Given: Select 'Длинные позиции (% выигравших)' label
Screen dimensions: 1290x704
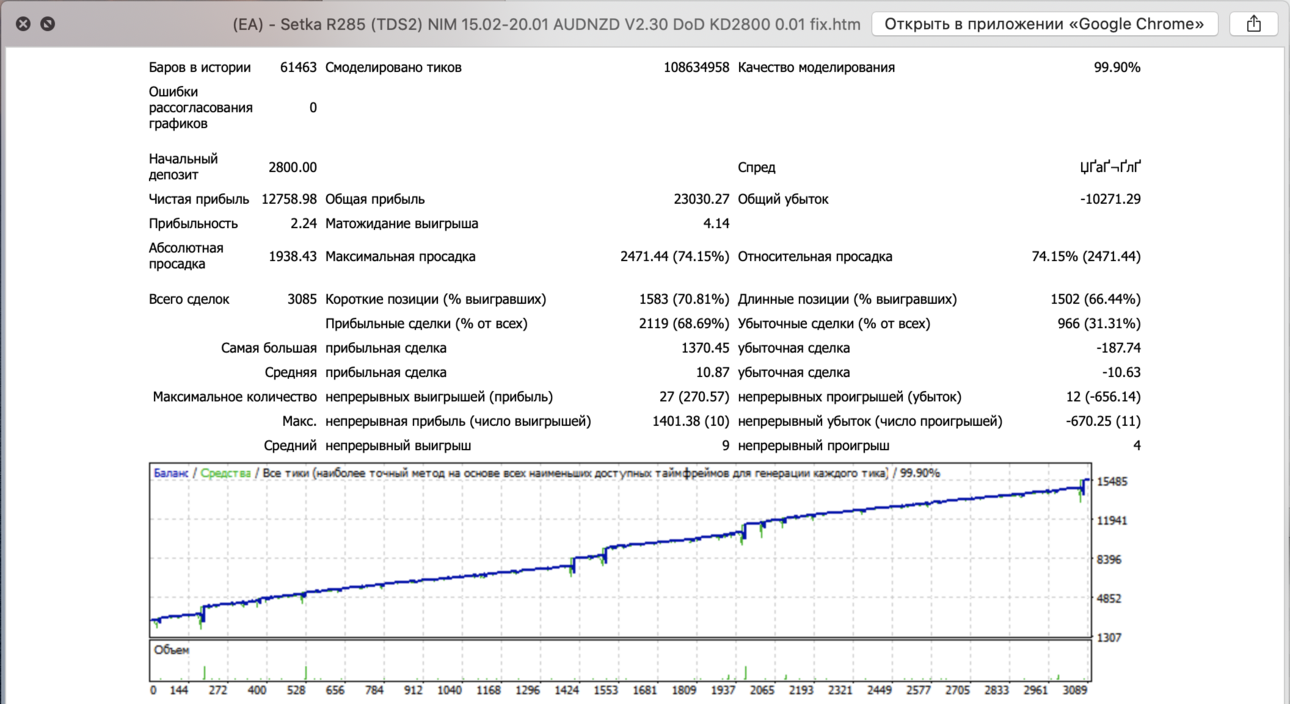Looking at the screenshot, I should click(x=847, y=299).
